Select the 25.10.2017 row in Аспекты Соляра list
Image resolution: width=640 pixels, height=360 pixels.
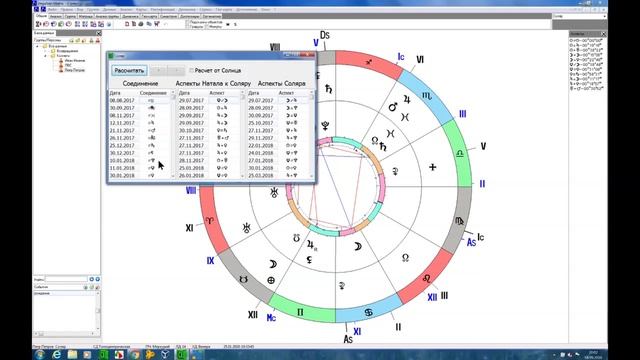pyautogui.click(x=278, y=123)
